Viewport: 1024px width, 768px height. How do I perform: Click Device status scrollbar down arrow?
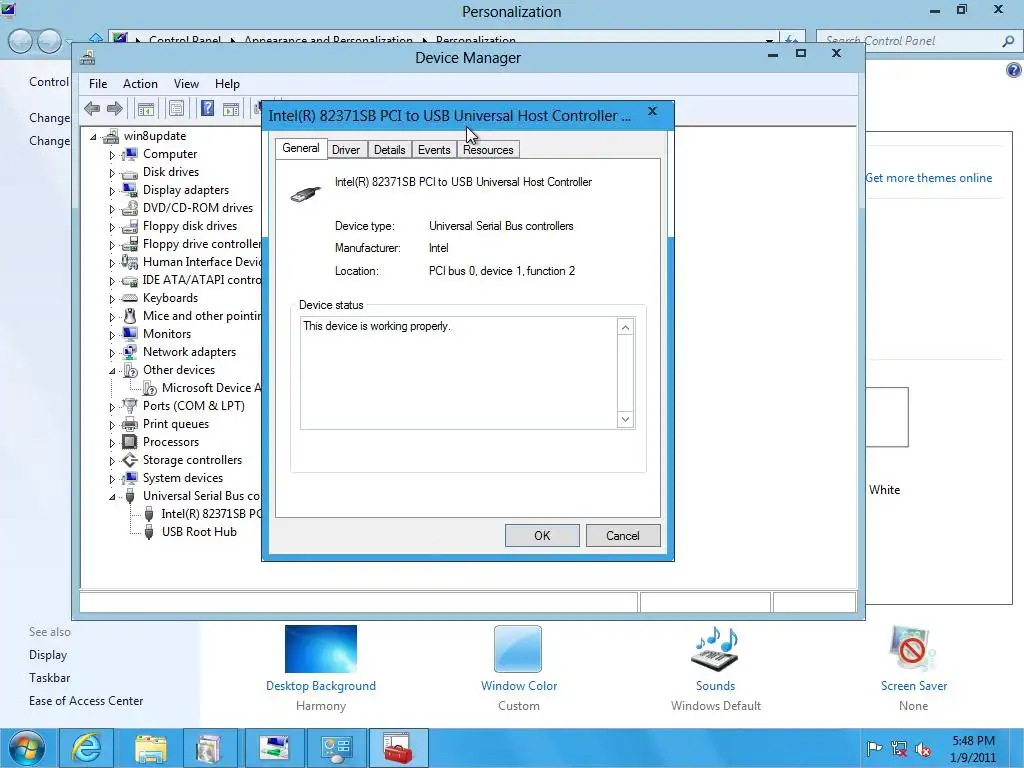tap(625, 419)
